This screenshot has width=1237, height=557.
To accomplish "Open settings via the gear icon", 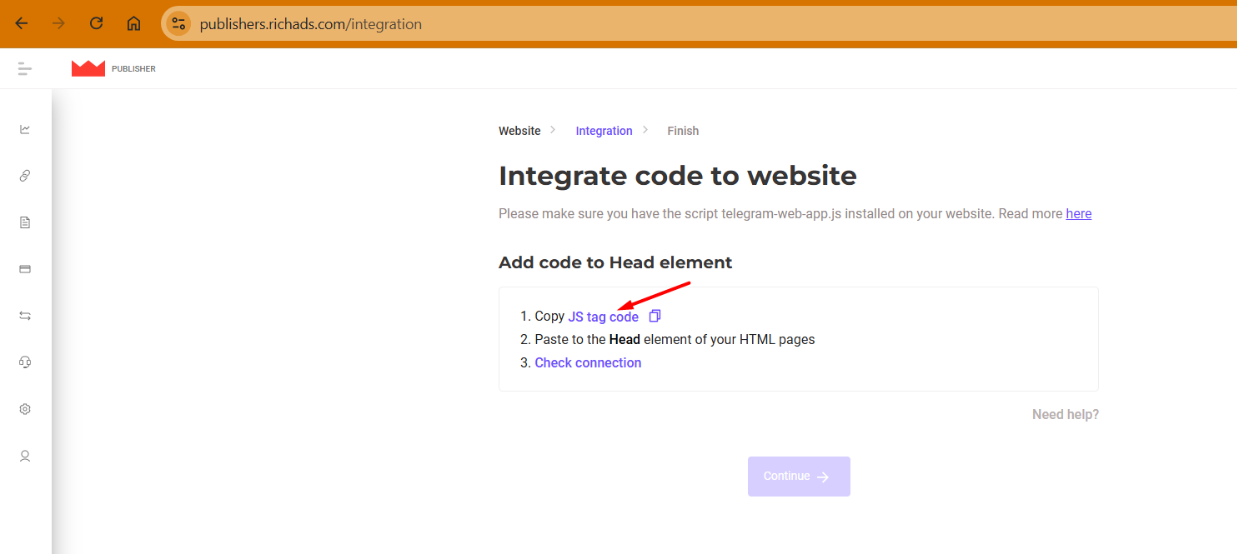I will coord(25,409).
